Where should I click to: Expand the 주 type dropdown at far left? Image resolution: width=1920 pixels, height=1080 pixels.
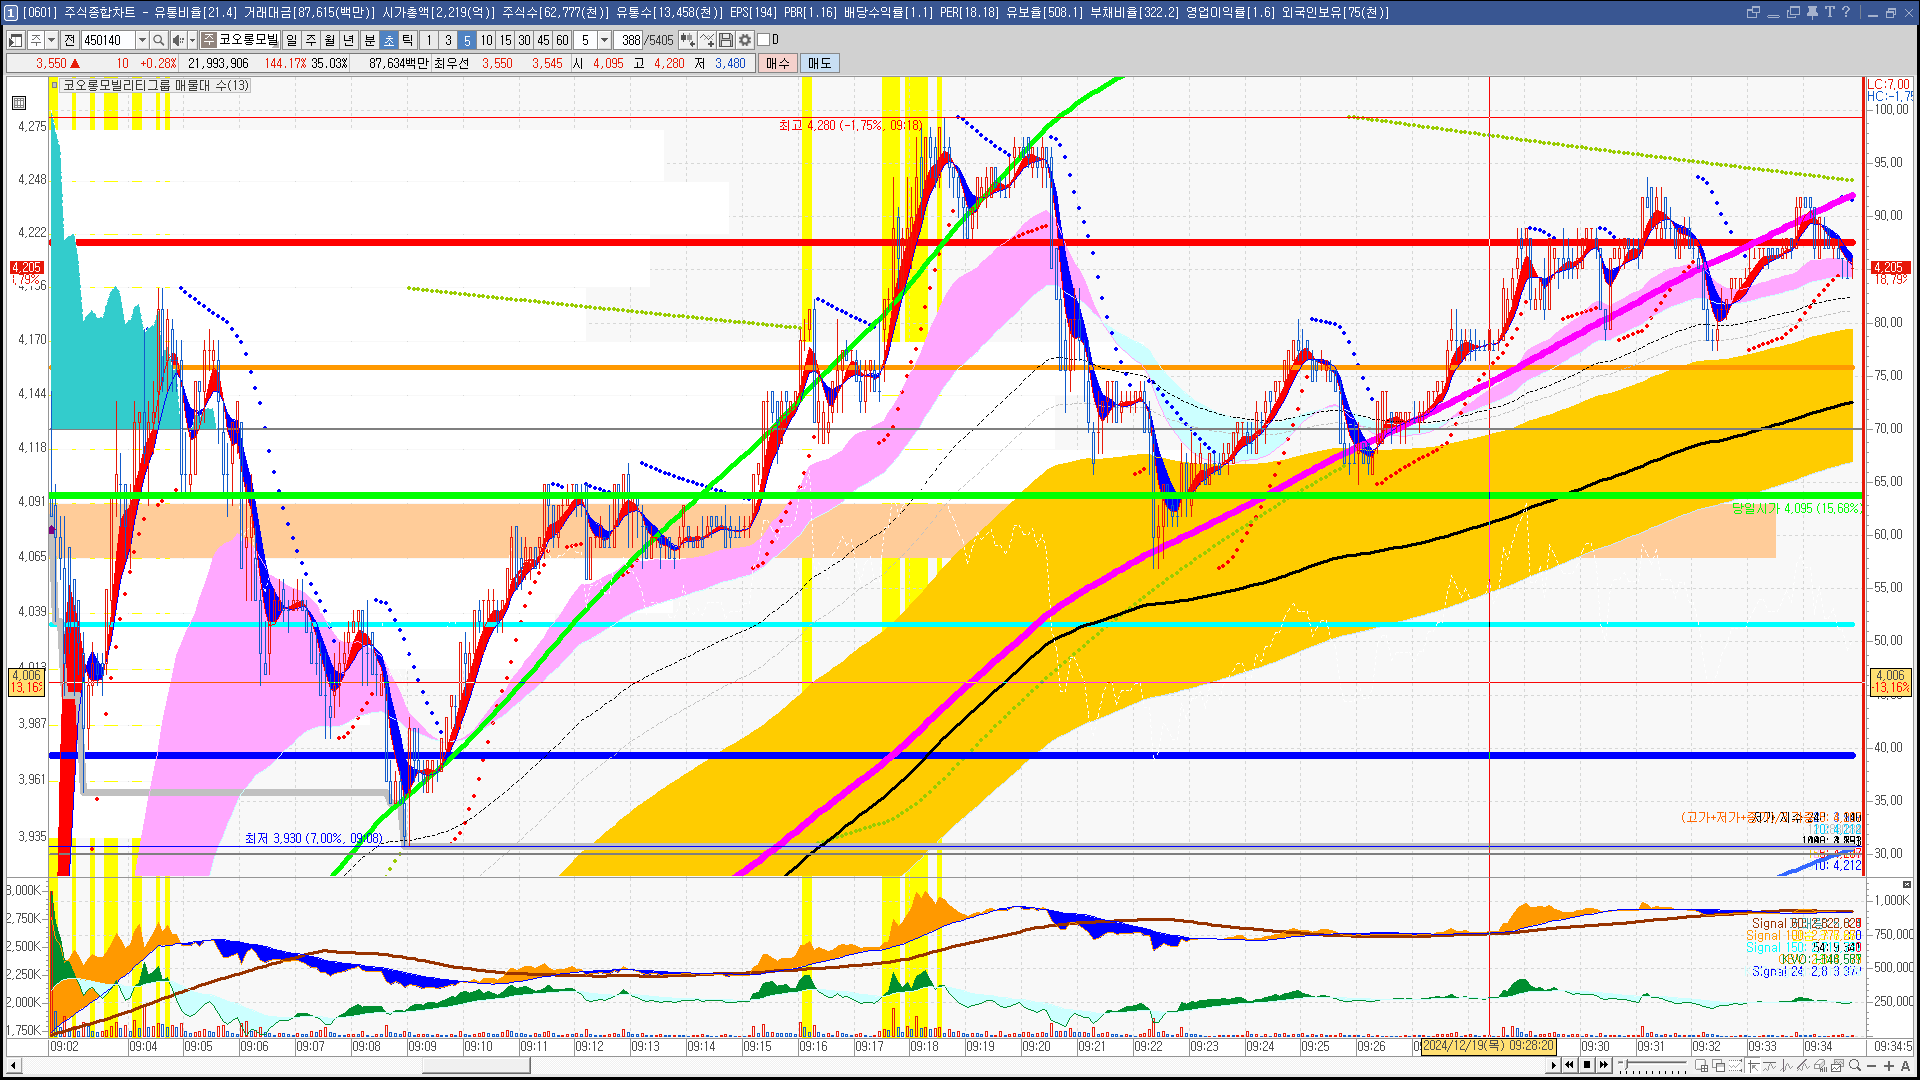52,40
